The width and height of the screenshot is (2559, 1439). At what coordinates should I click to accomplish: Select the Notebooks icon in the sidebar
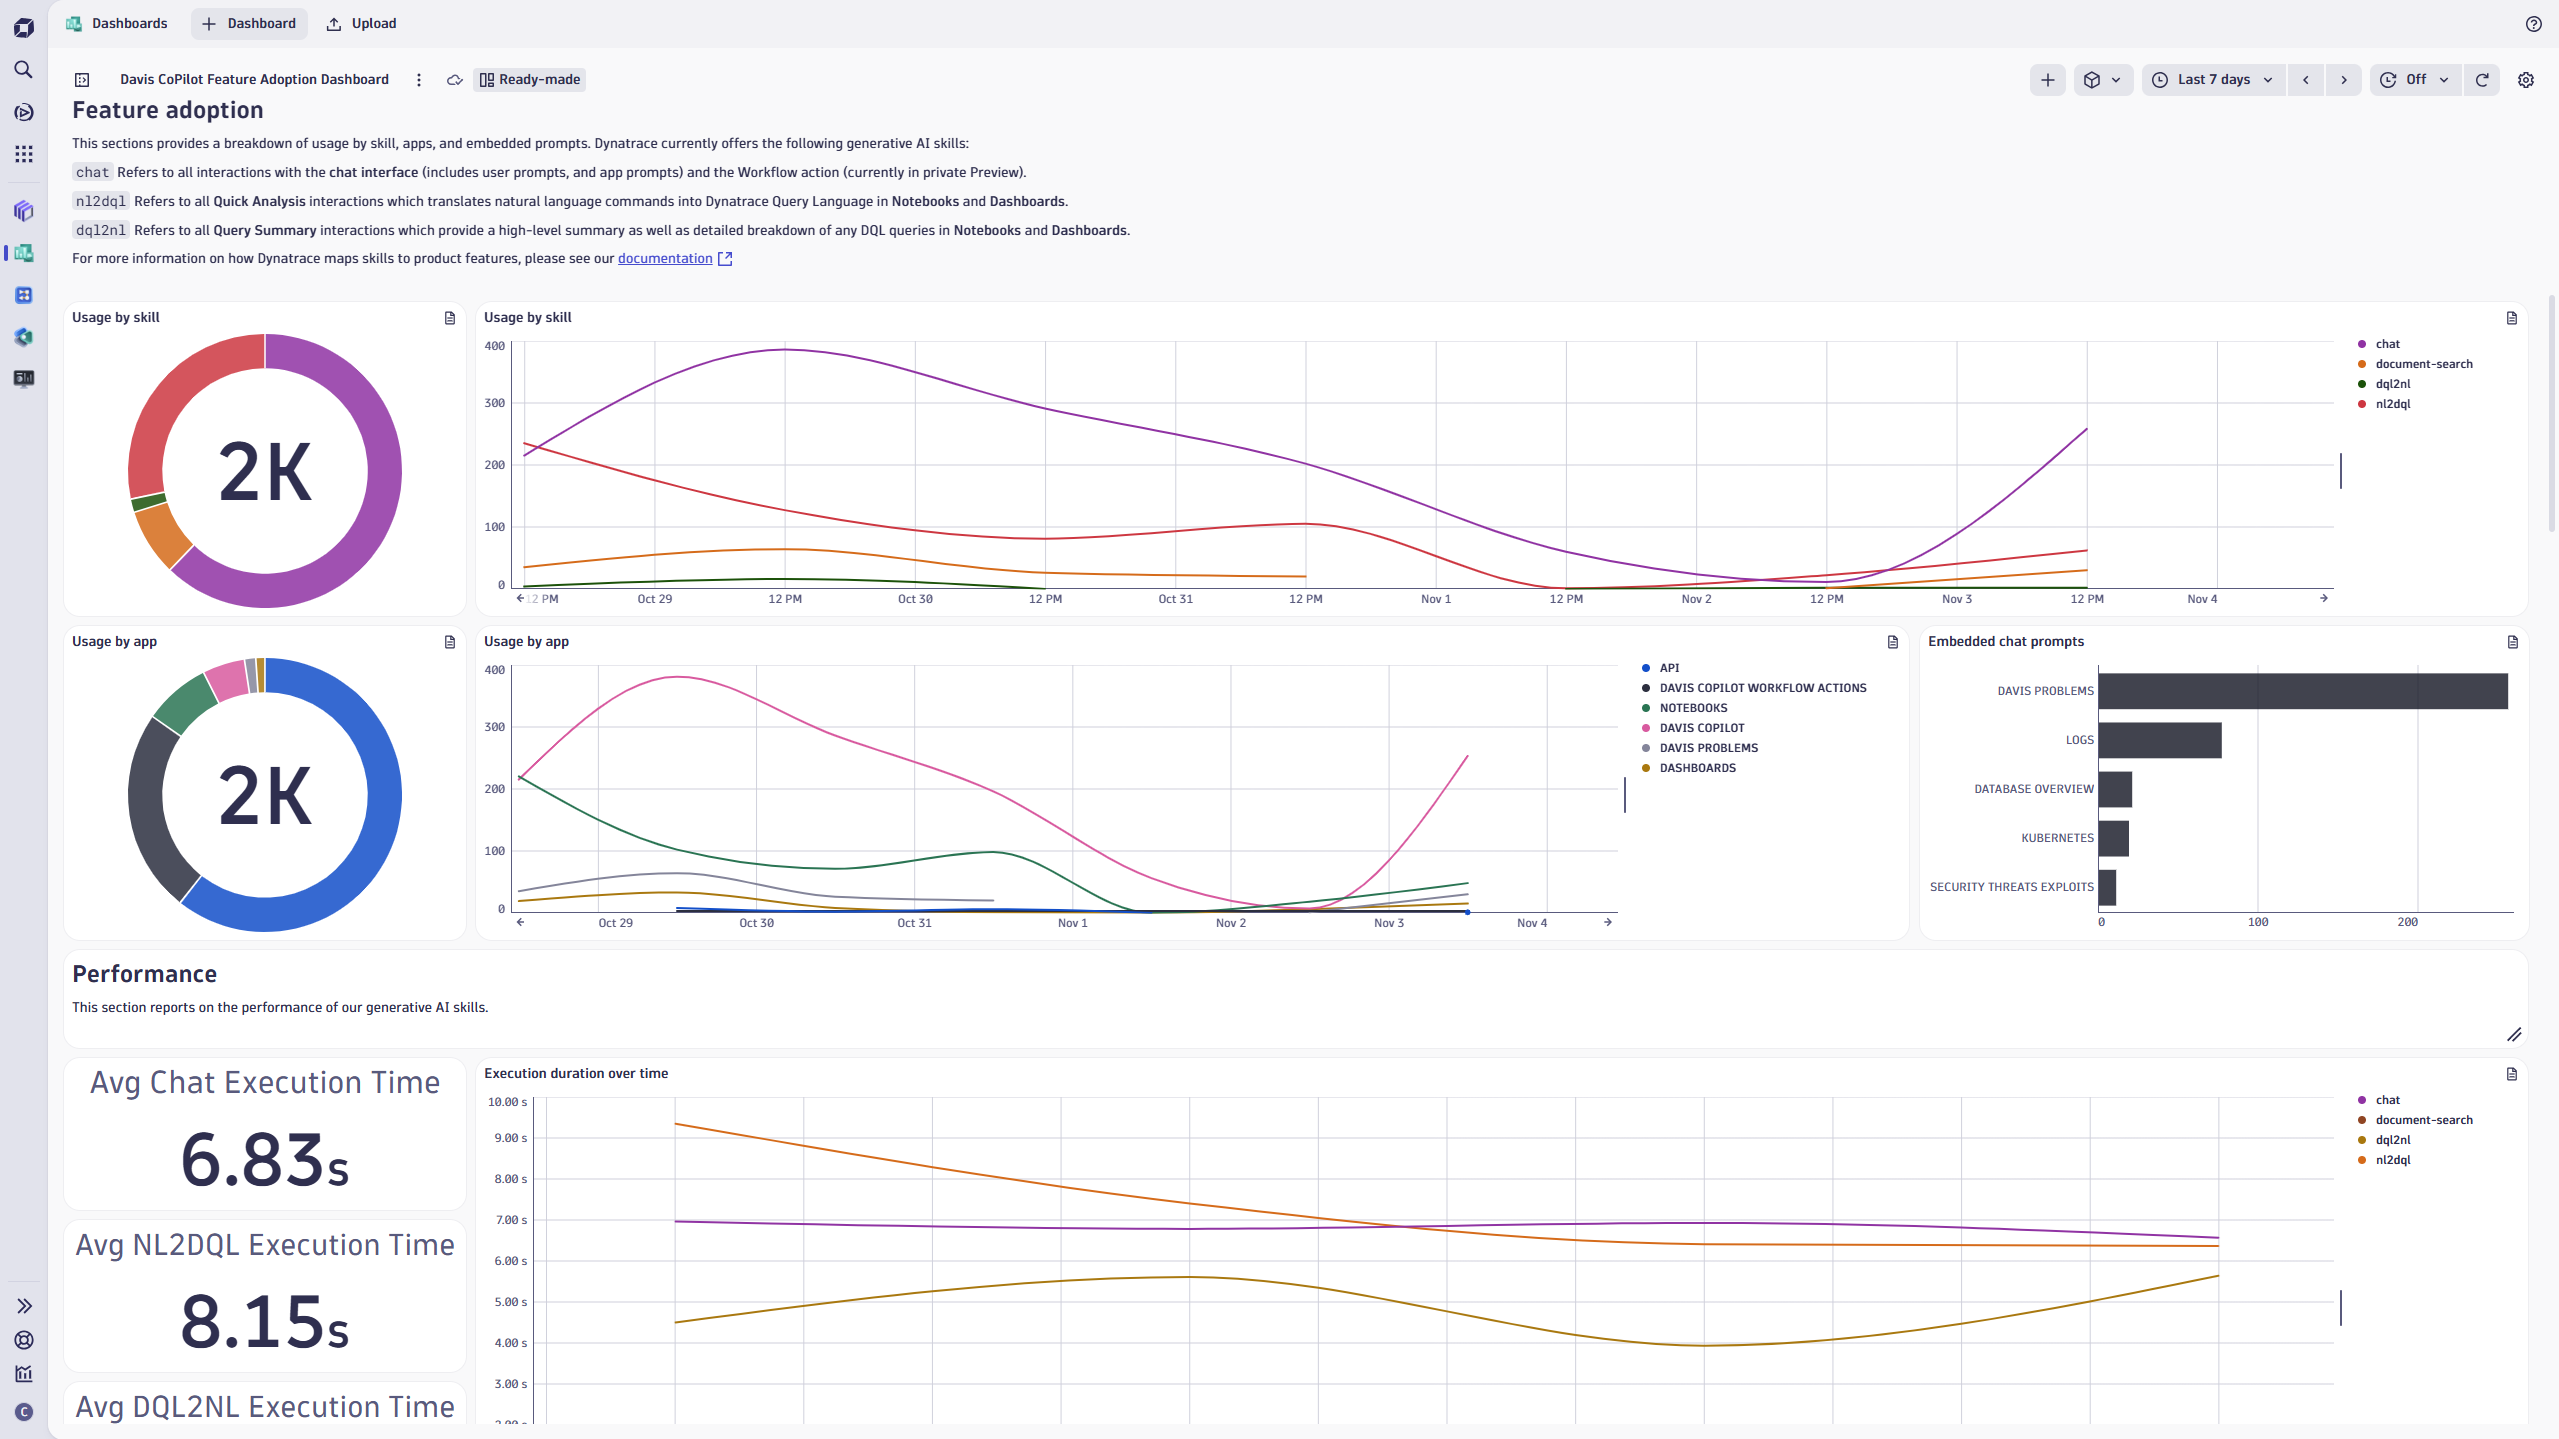pos(23,211)
